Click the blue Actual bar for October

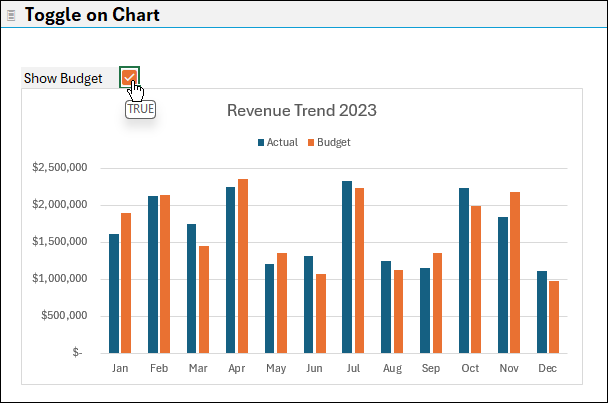[464, 270]
